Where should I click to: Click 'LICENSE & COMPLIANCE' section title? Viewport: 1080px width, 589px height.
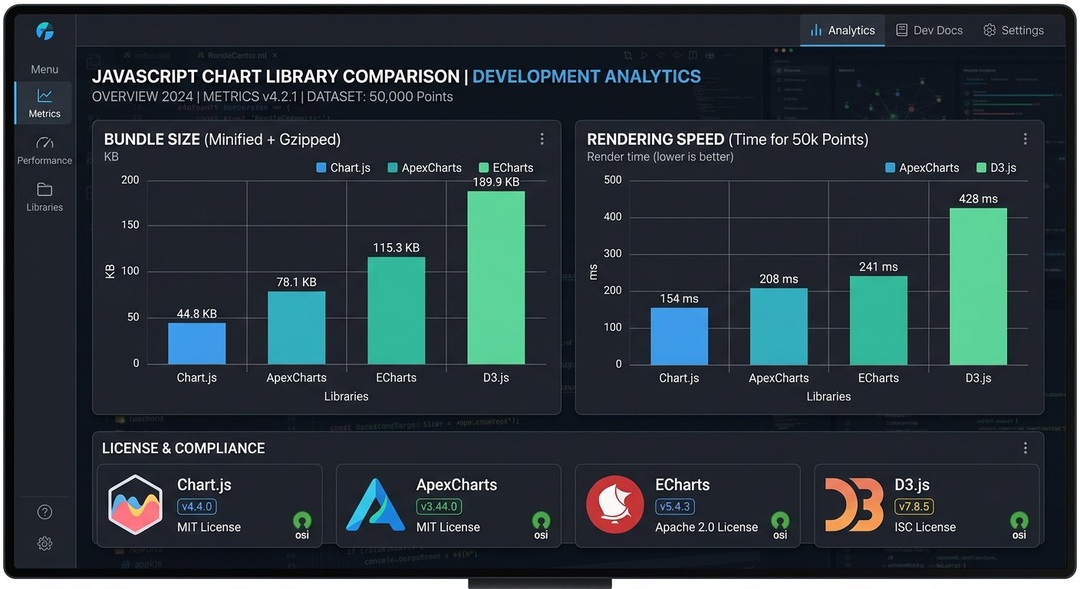point(183,448)
